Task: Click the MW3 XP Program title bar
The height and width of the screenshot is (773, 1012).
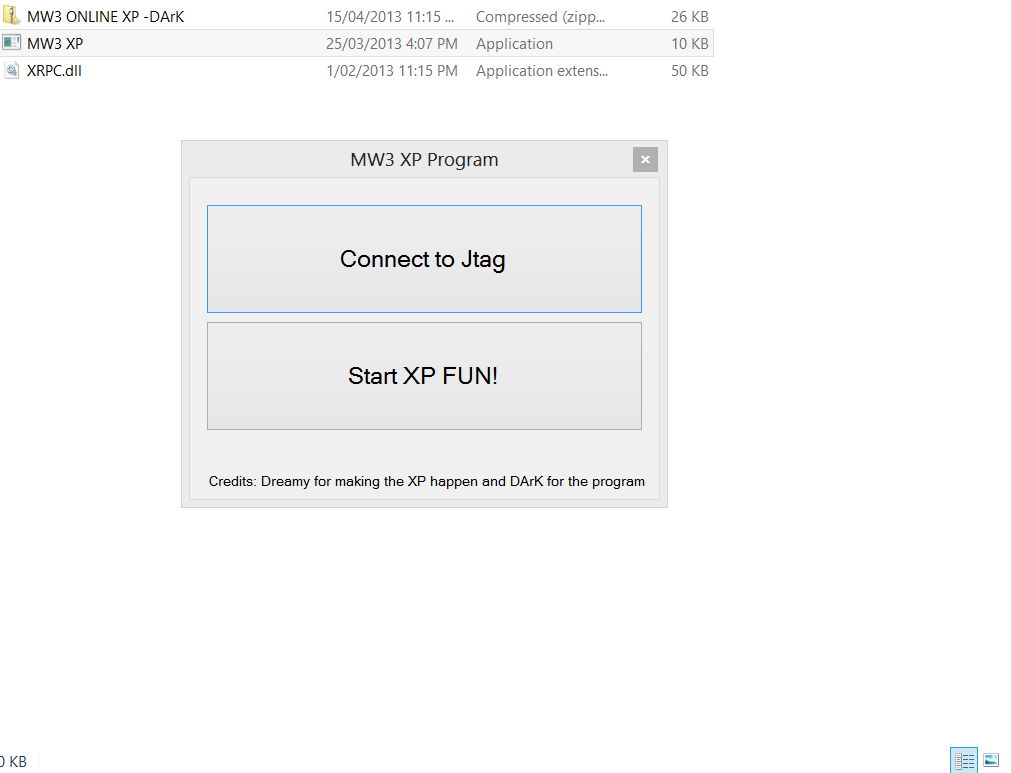Action: click(424, 159)
